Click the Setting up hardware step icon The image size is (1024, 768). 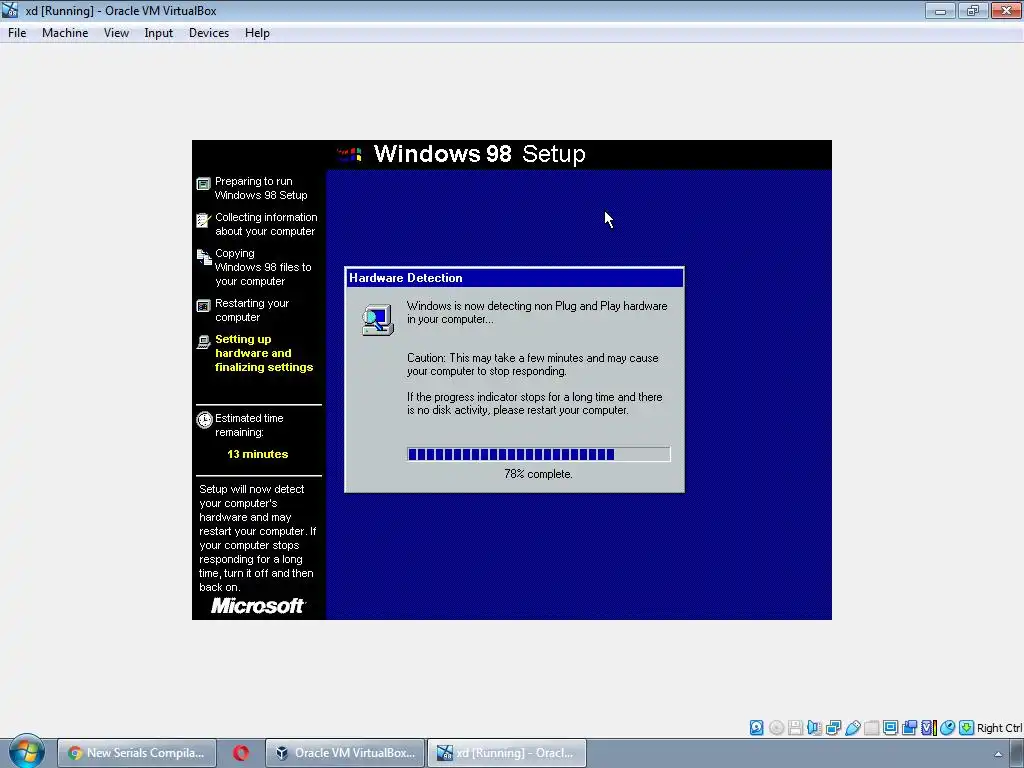203,342
